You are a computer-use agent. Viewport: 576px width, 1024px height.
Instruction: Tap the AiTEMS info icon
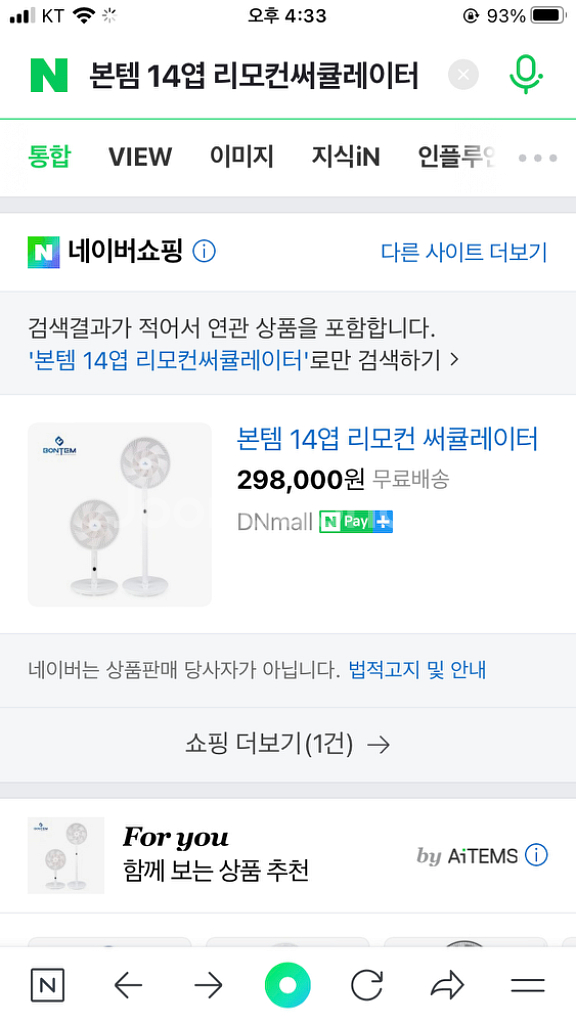(x=536, y=856)
